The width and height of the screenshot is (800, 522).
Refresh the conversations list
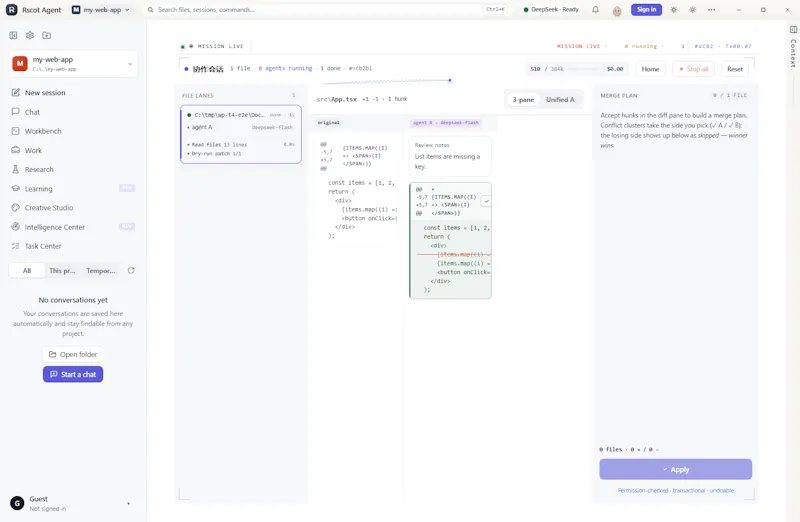(131, 270)
